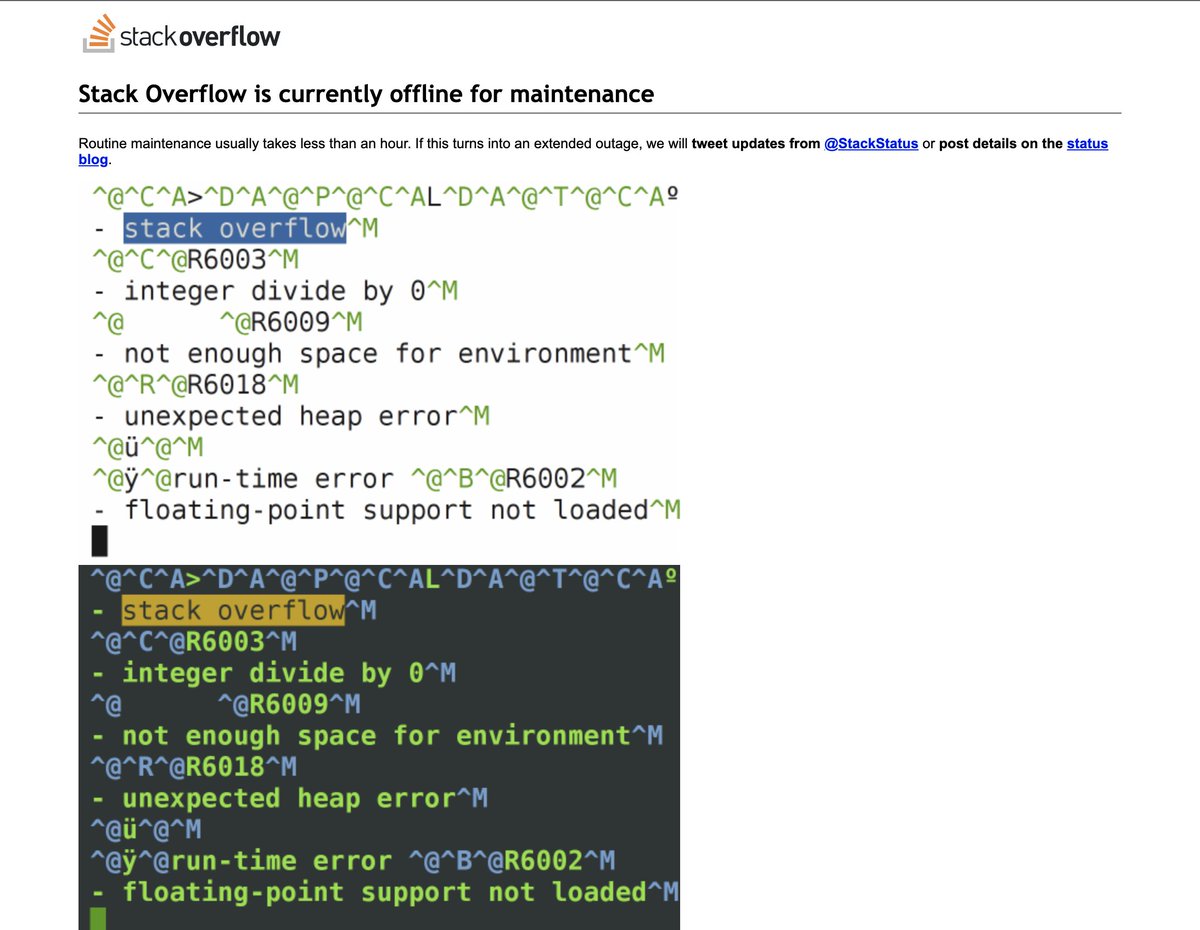Click 'post details on the' bold text
Viewport: 1200px width, 930px height.
click(1001, 144)
